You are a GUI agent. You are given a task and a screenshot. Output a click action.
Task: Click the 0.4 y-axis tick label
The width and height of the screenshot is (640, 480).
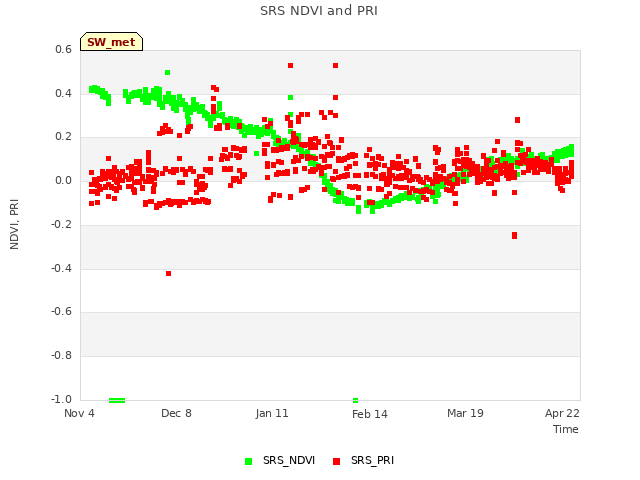tap(63, 93)
